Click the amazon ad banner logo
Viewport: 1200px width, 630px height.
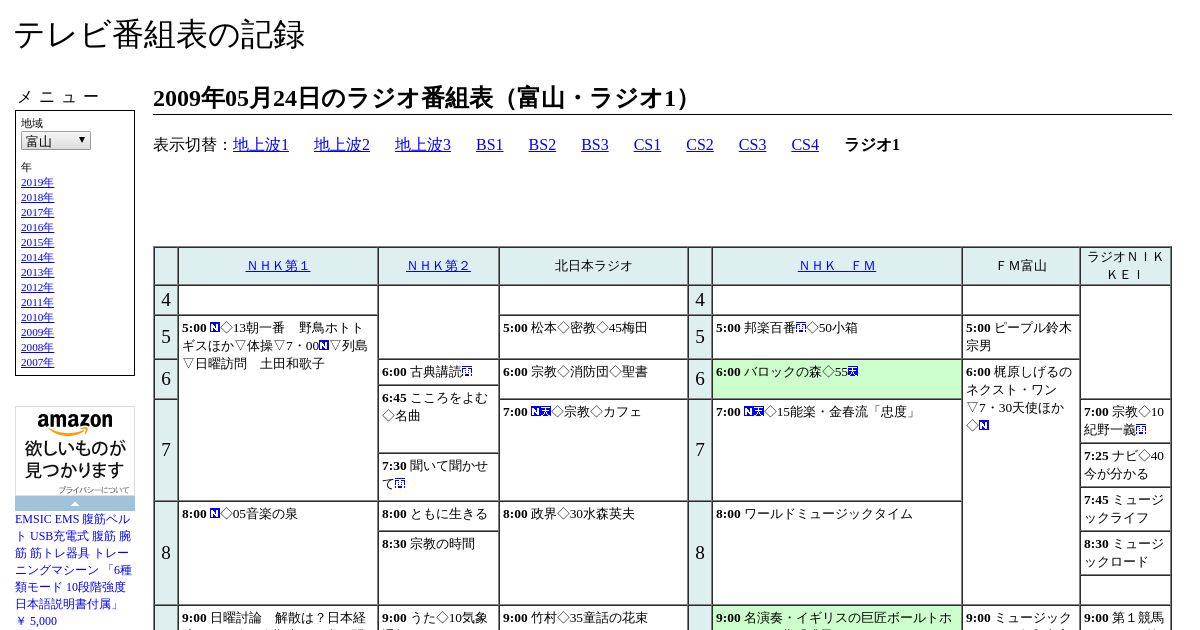coord(75,424)
